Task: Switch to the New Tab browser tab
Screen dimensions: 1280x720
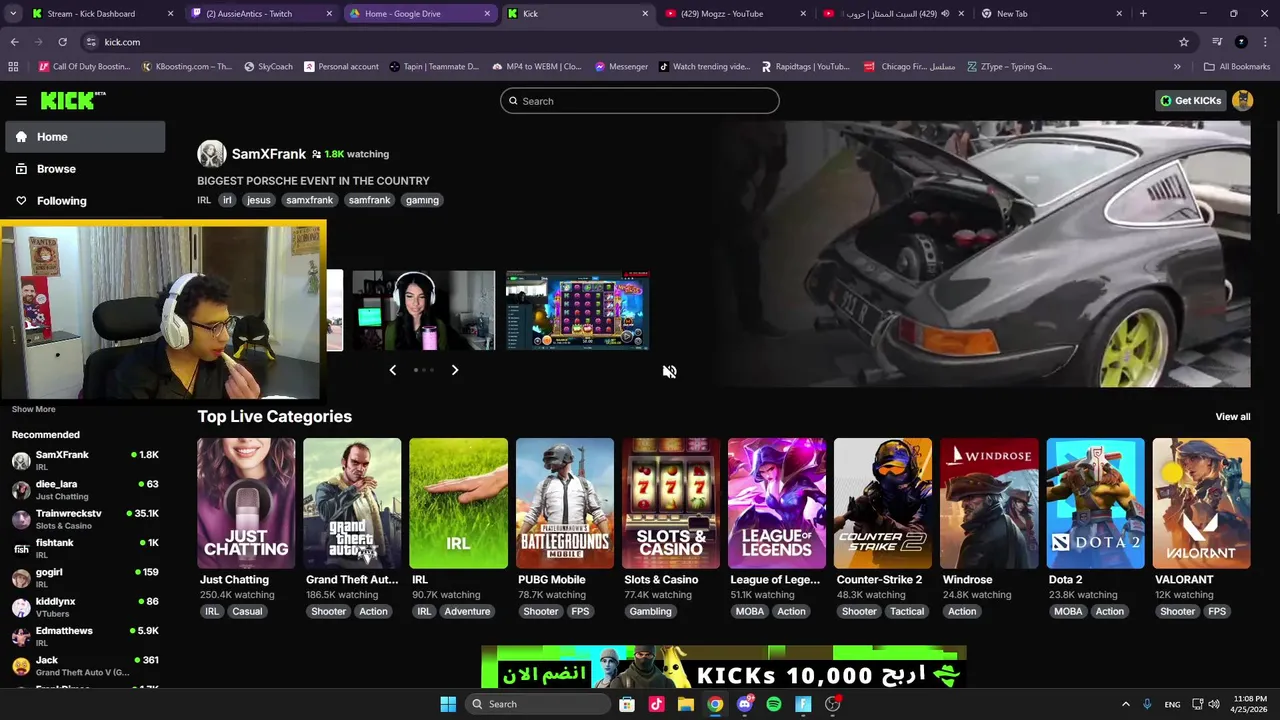Action: 1052,14
